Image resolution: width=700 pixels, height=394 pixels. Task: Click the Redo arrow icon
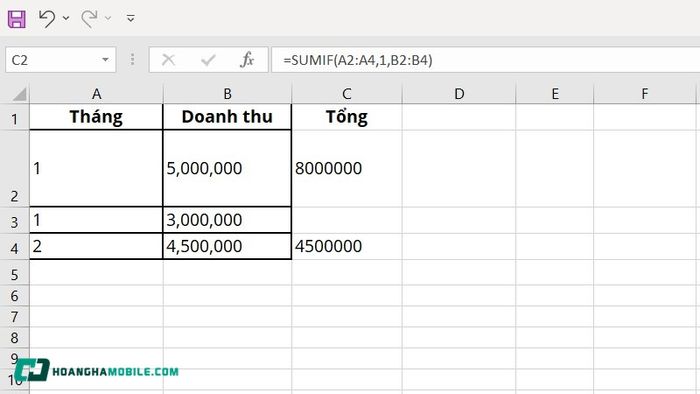(89, 18)
